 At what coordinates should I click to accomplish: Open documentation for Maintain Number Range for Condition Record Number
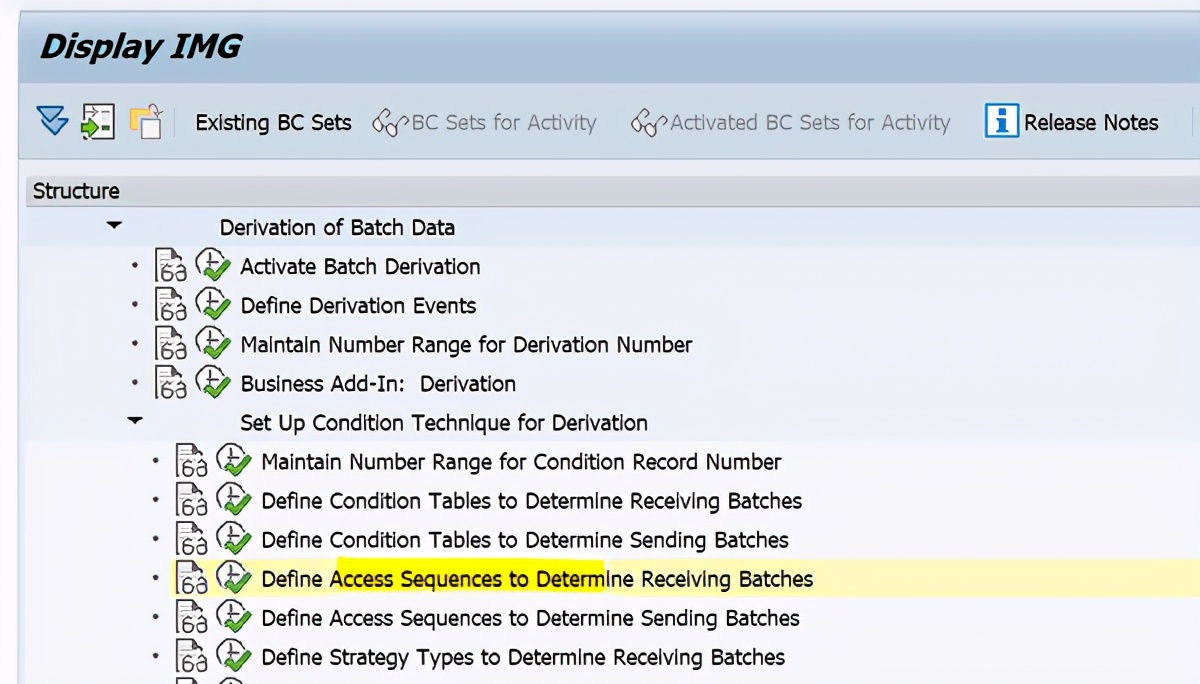[191, 460]
